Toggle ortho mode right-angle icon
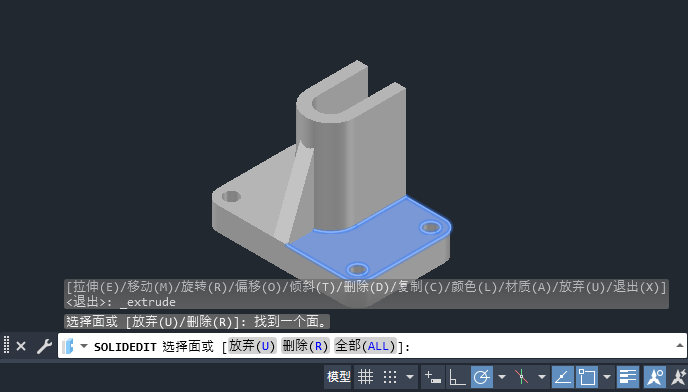688x392 pixels. pyautogui.click(x=457, y=377)
